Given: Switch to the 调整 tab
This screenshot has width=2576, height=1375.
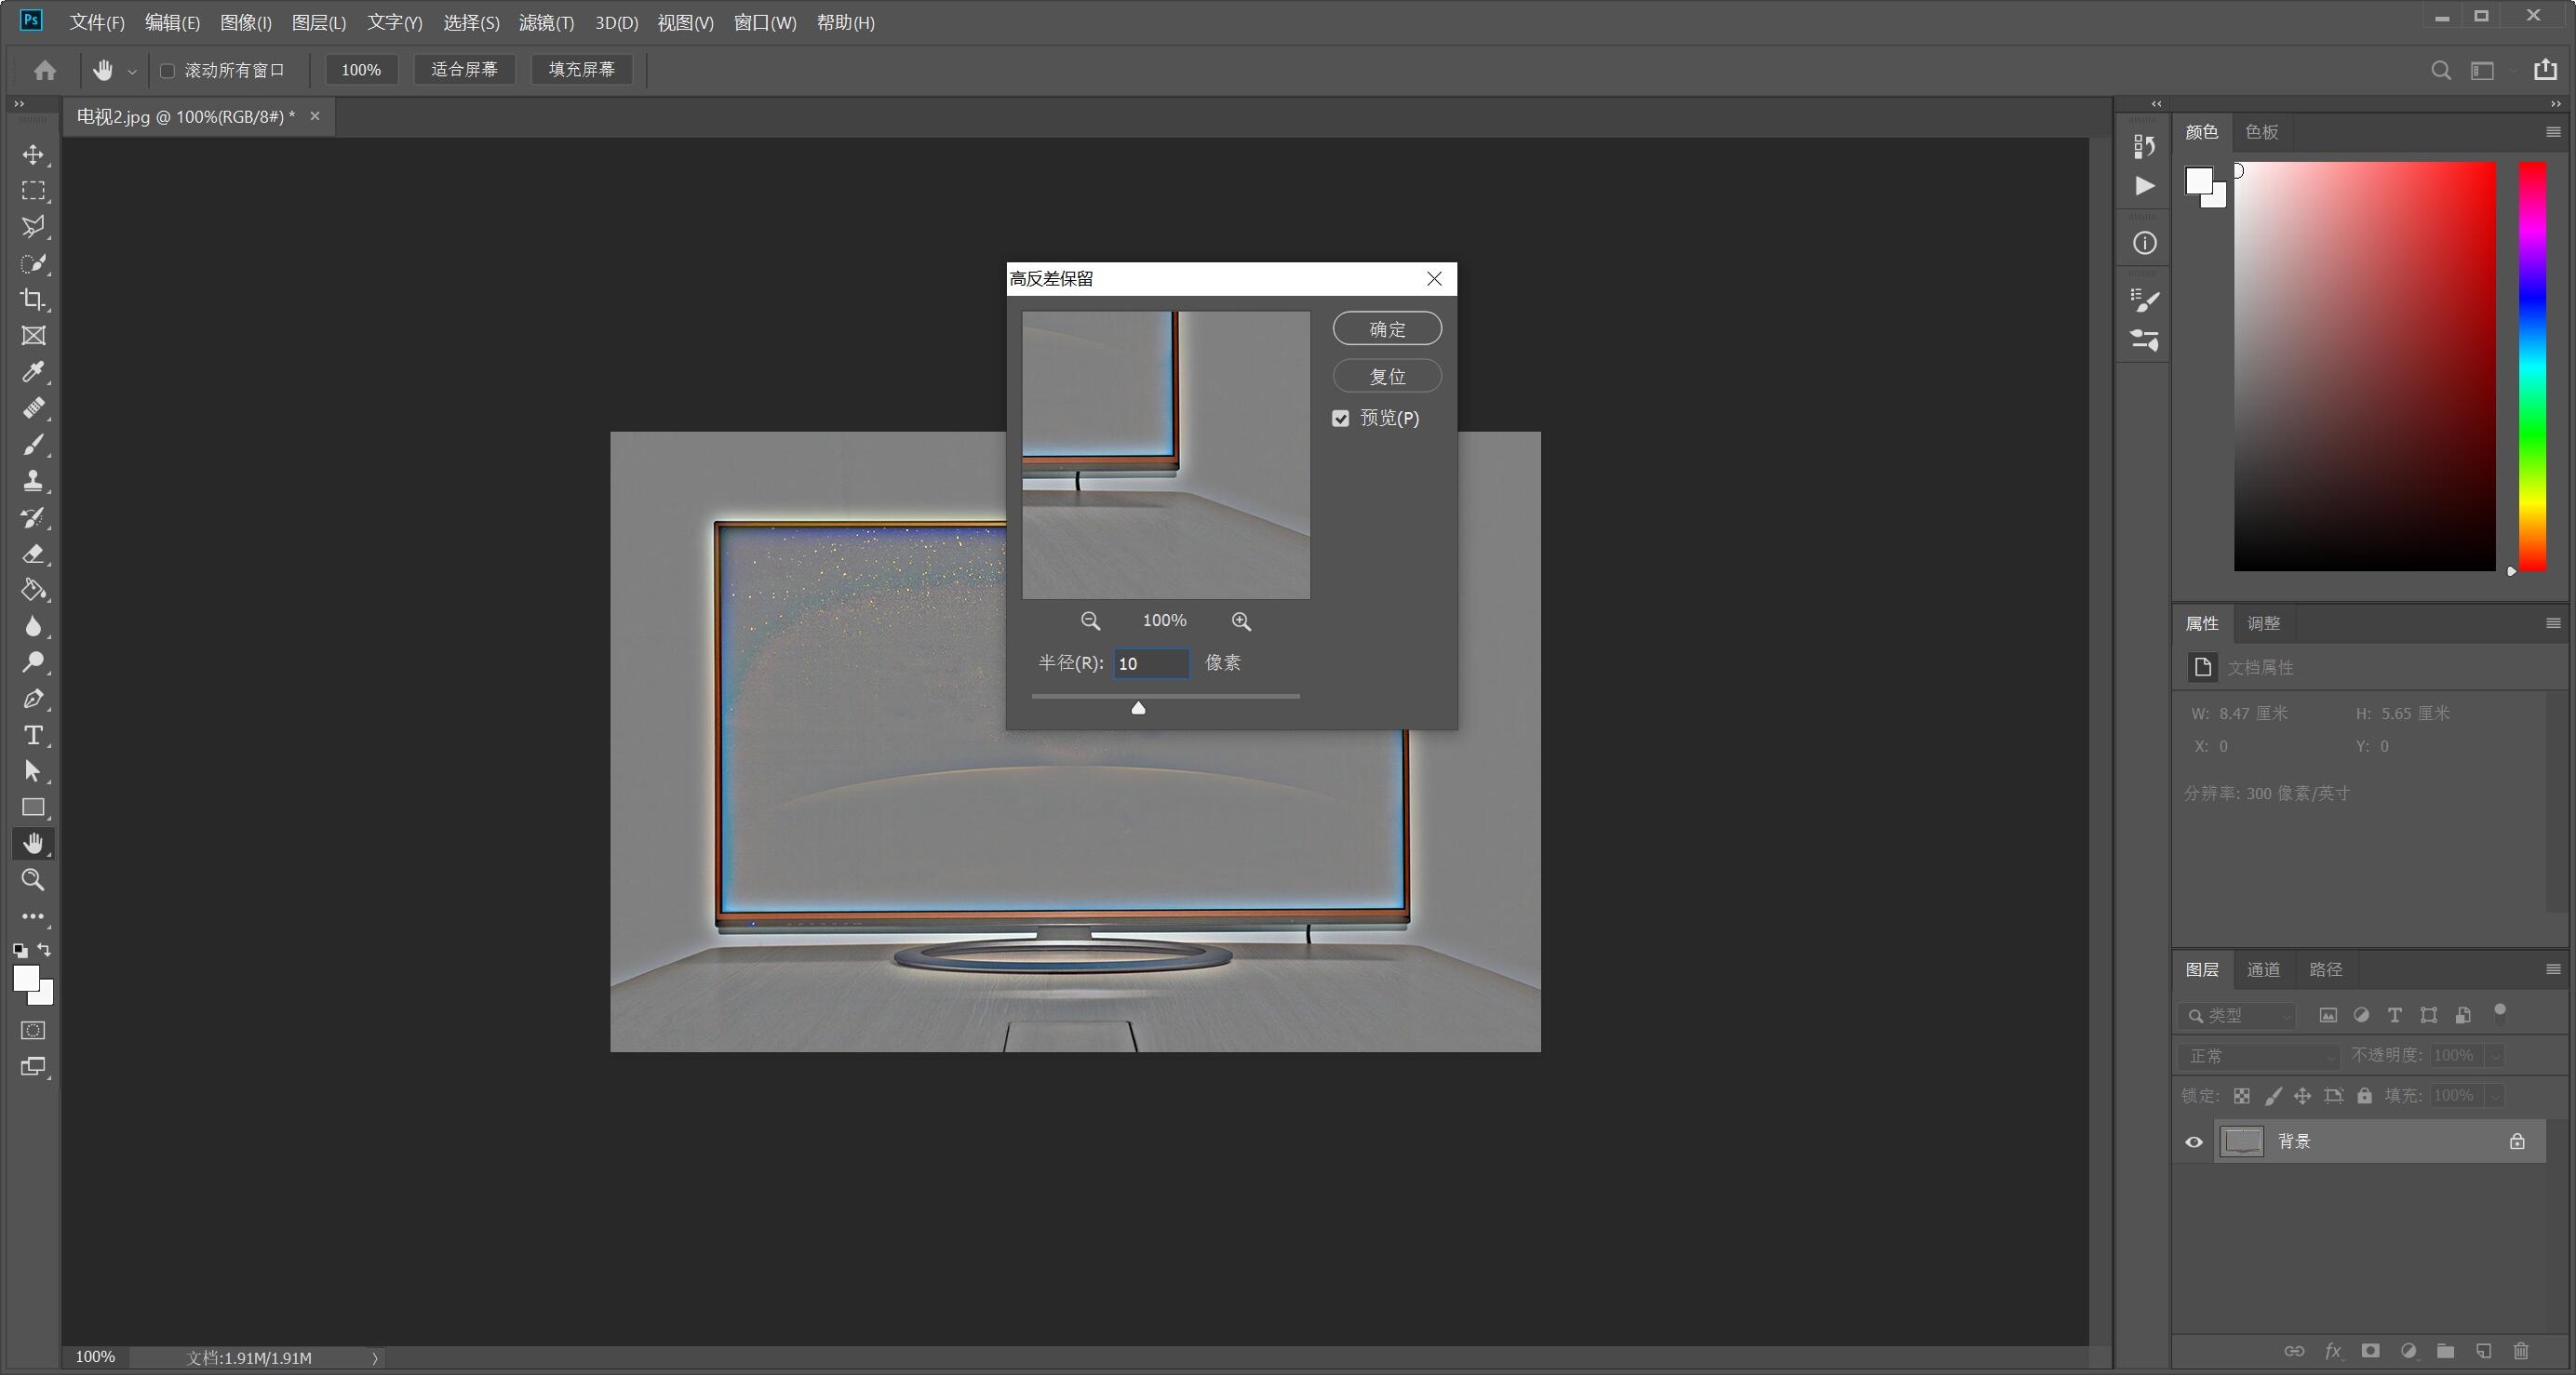Looking at the screenshot, I should tap(2263, 623).
